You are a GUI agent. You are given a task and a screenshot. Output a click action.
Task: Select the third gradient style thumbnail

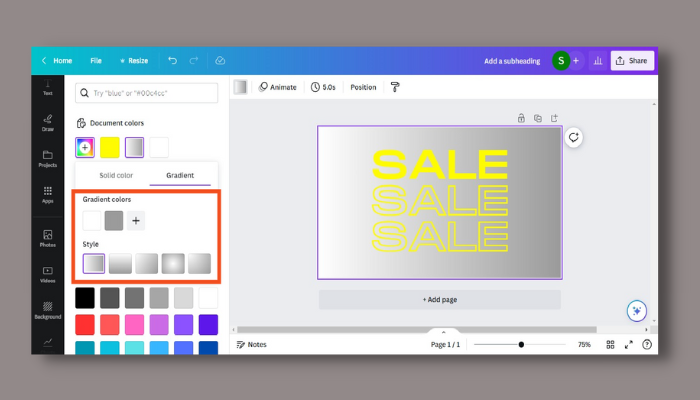tap(146, 263)
